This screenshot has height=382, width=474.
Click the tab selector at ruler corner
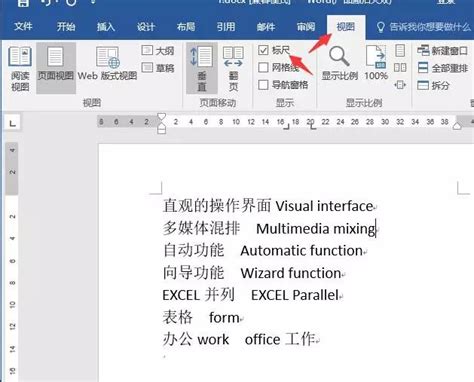coord(12,123)
